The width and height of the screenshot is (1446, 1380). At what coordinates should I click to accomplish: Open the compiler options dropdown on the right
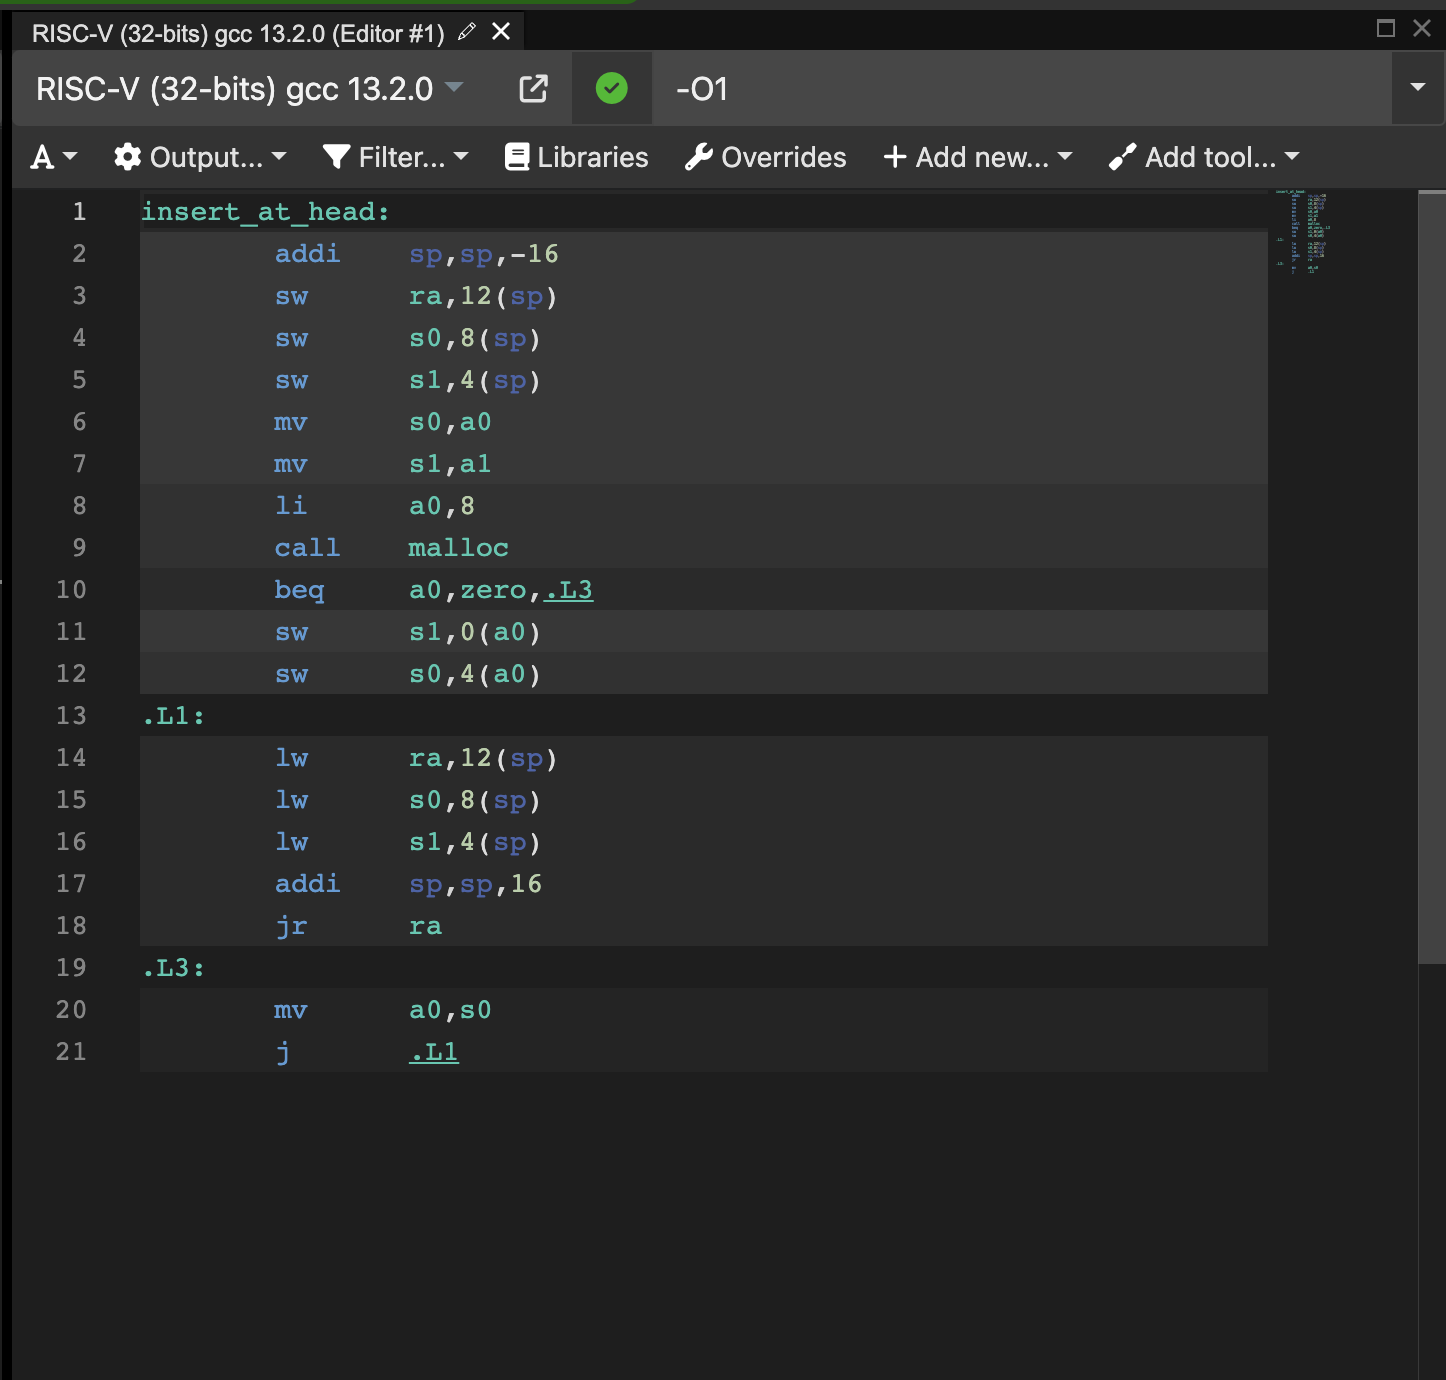tap(1418, 89)
